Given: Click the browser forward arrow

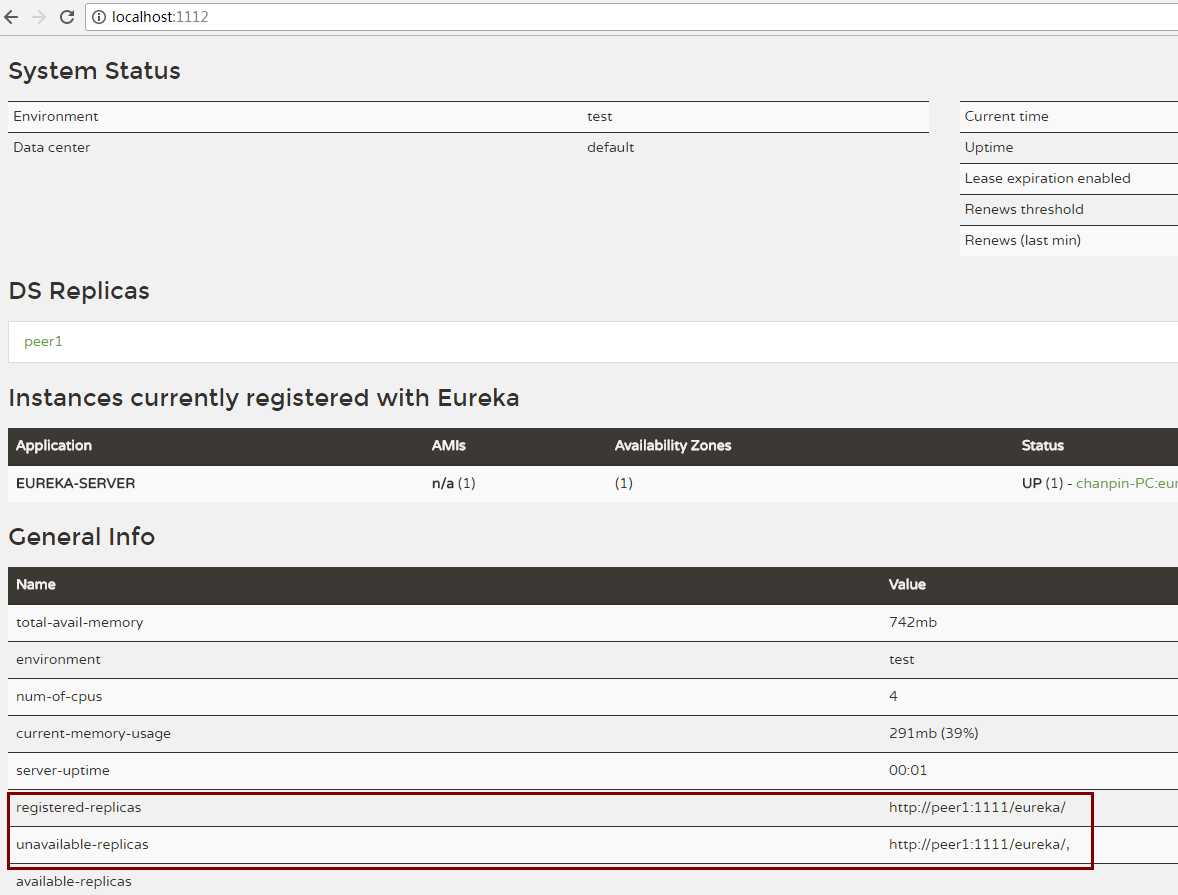Looking at the screenshot, I should (39, 17).
